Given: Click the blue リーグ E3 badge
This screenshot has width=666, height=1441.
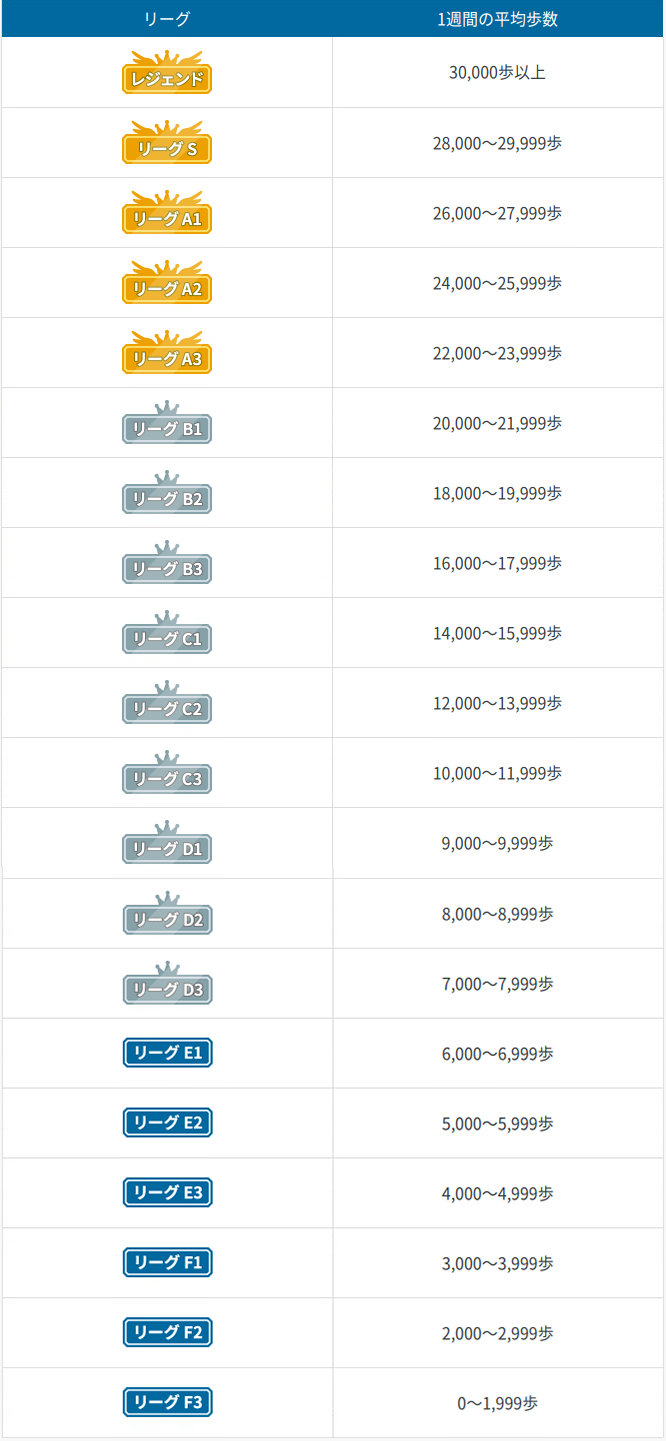Looking at the screenshot, I should tap(167, 1193).
